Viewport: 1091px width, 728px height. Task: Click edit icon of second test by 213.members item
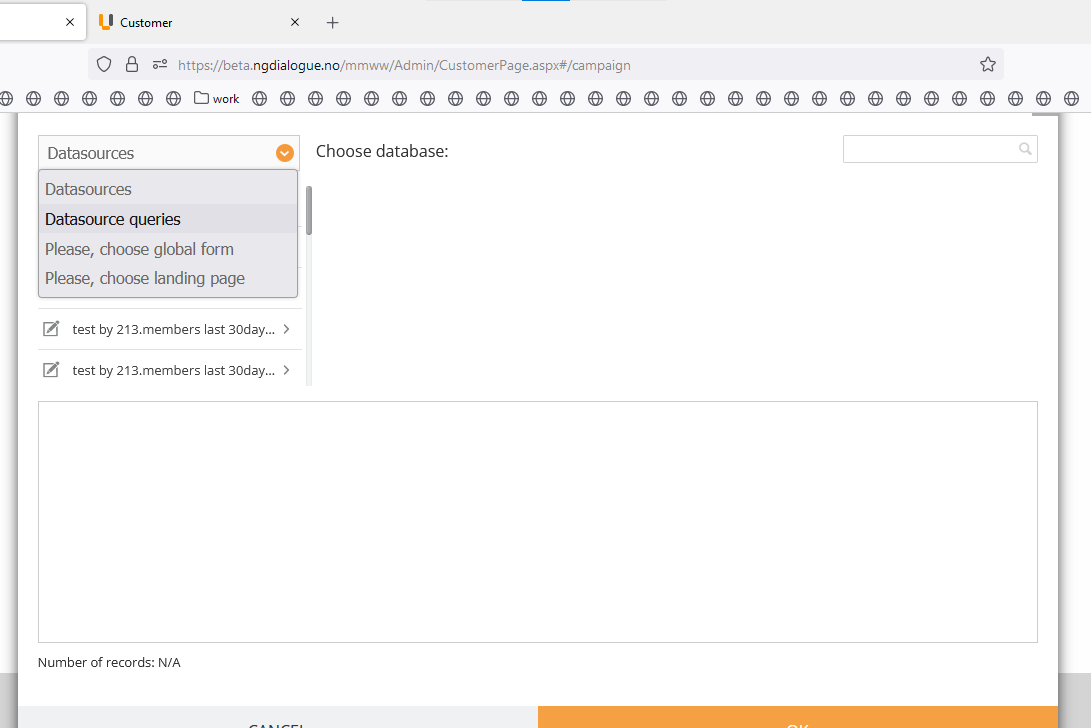51,370
